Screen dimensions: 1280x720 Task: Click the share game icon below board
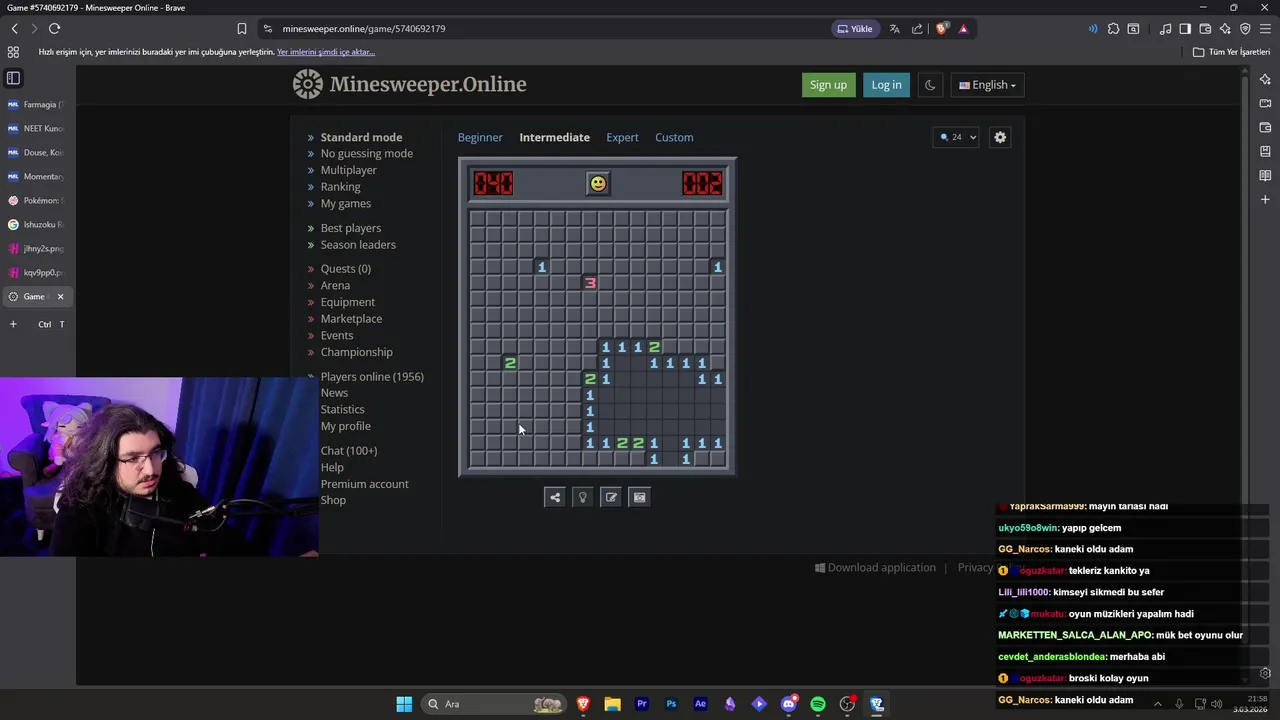pyautogui.click(x=555, y=497)
